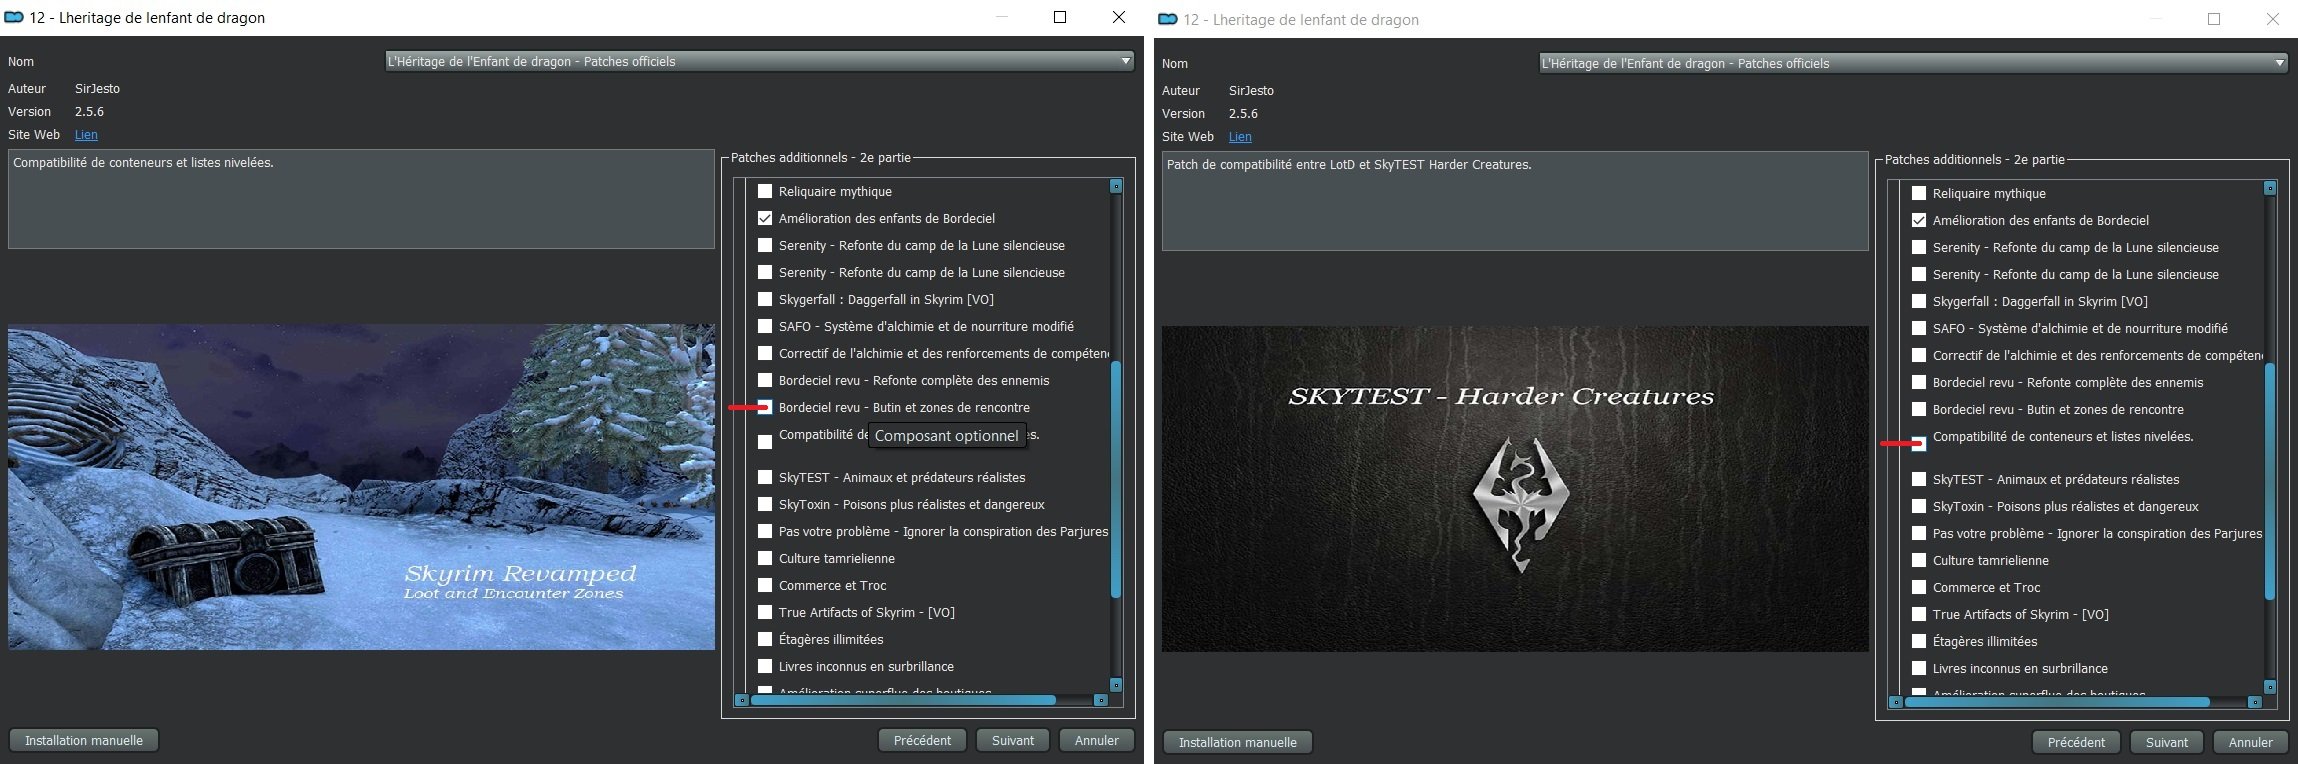Maximize the right installer window
2298x764 pixels.
coord(2214,19)
